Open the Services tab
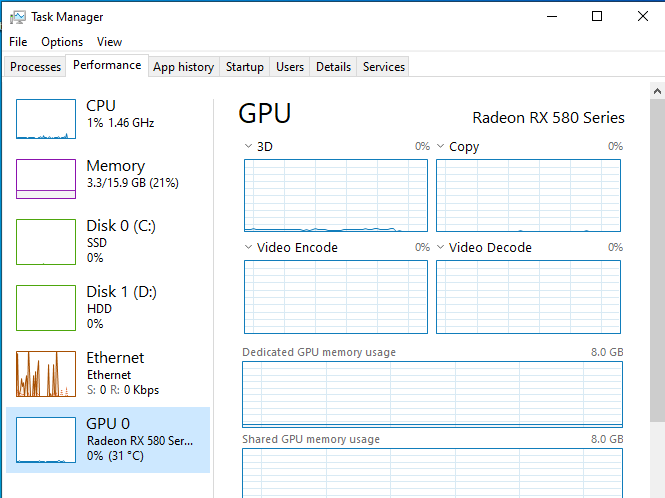 pos(384,67)
